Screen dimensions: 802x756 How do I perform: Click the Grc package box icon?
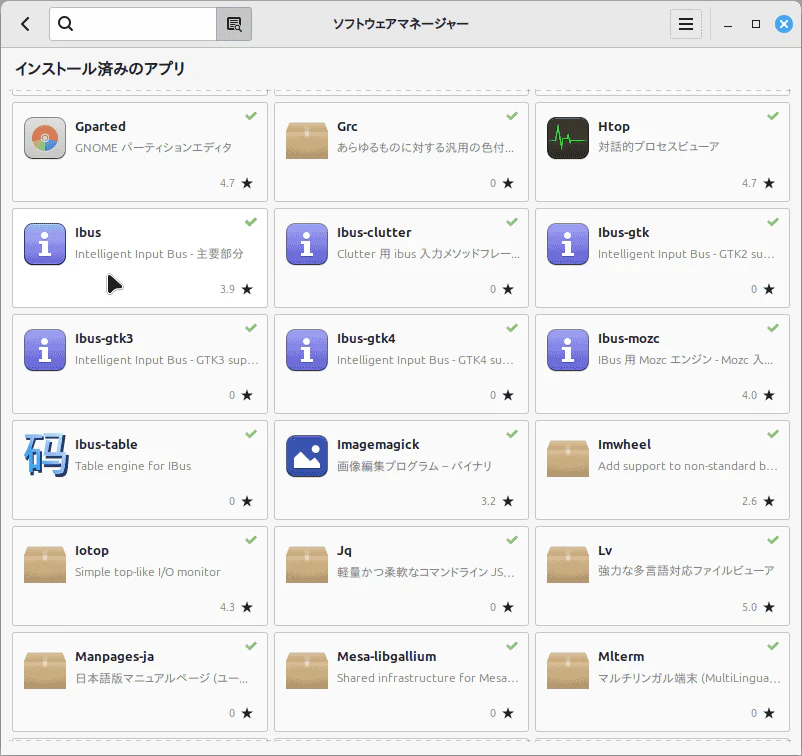pyautogui.click(x=307, y=140)
